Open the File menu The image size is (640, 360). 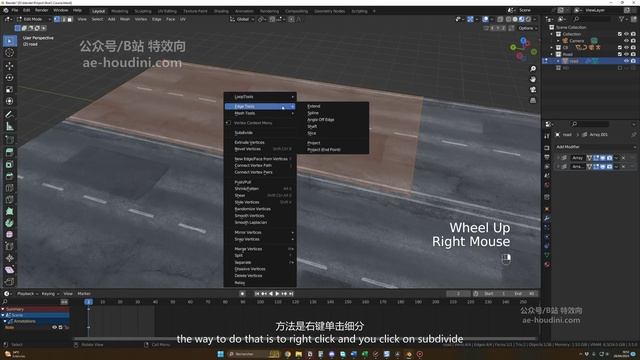pyautogui.click(x=15, y=10)
